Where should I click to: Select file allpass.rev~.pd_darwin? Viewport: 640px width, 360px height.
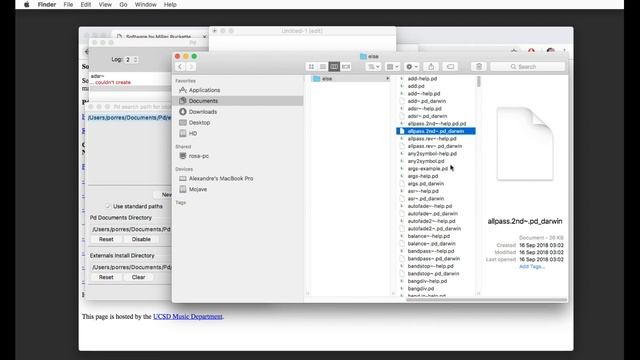[435, 146]
